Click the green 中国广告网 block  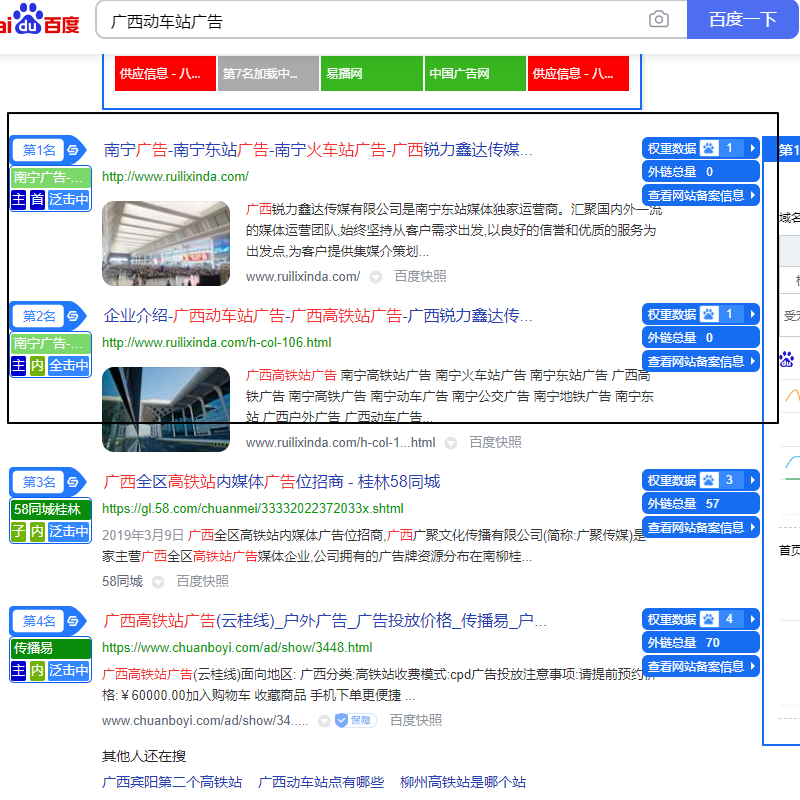(475, 73)
